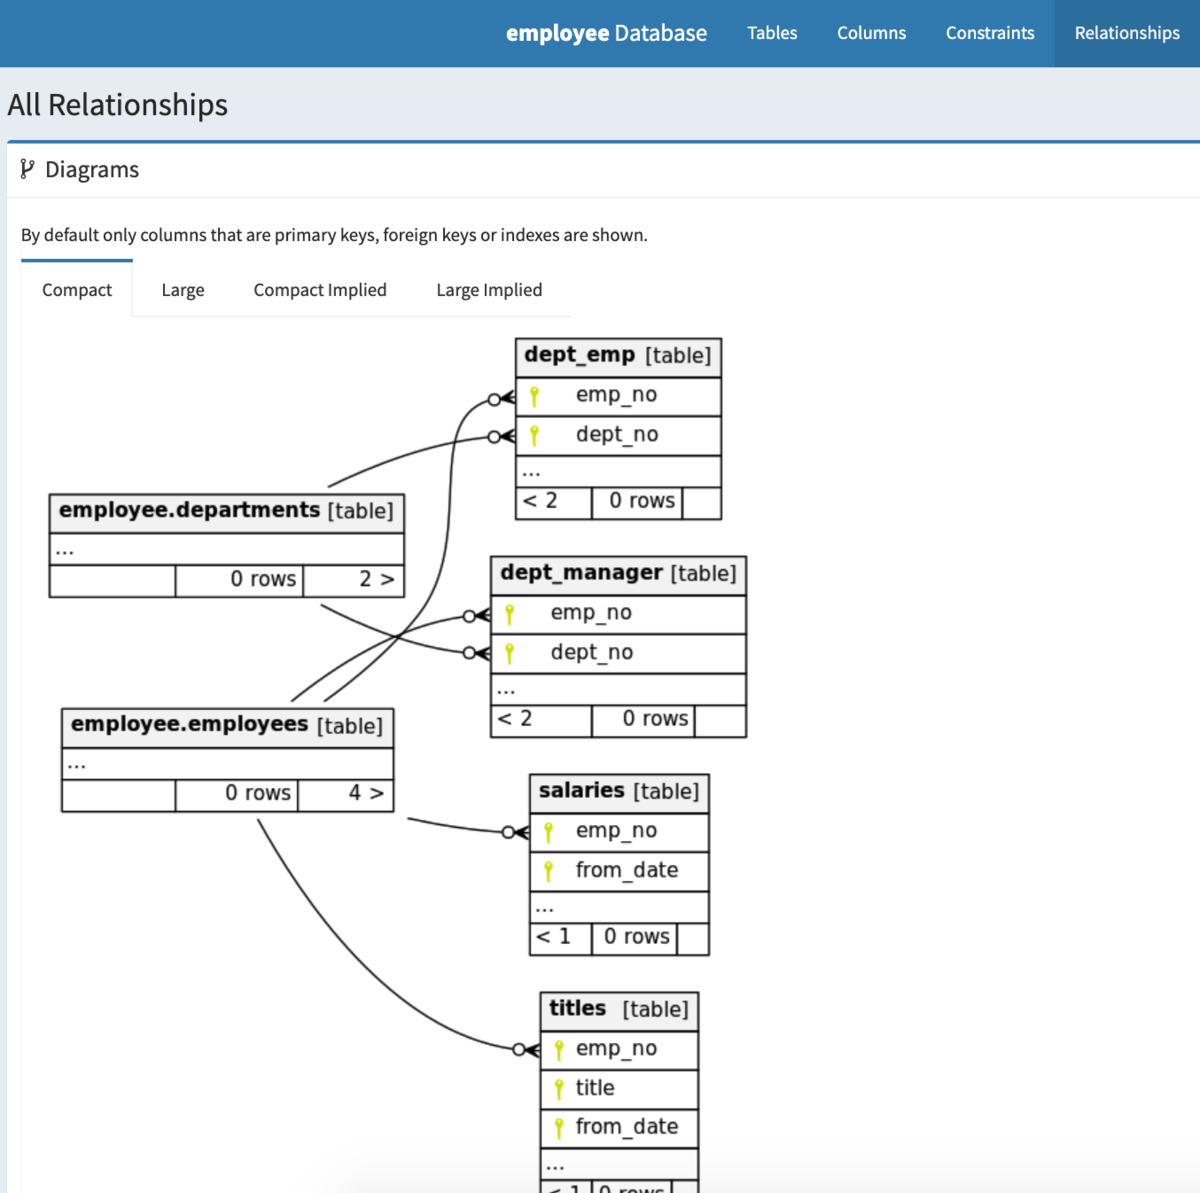Viewport: 1200px width, 1193px height.
Task: Click emp_no column in dept_emp table
Action: point(617,395)
